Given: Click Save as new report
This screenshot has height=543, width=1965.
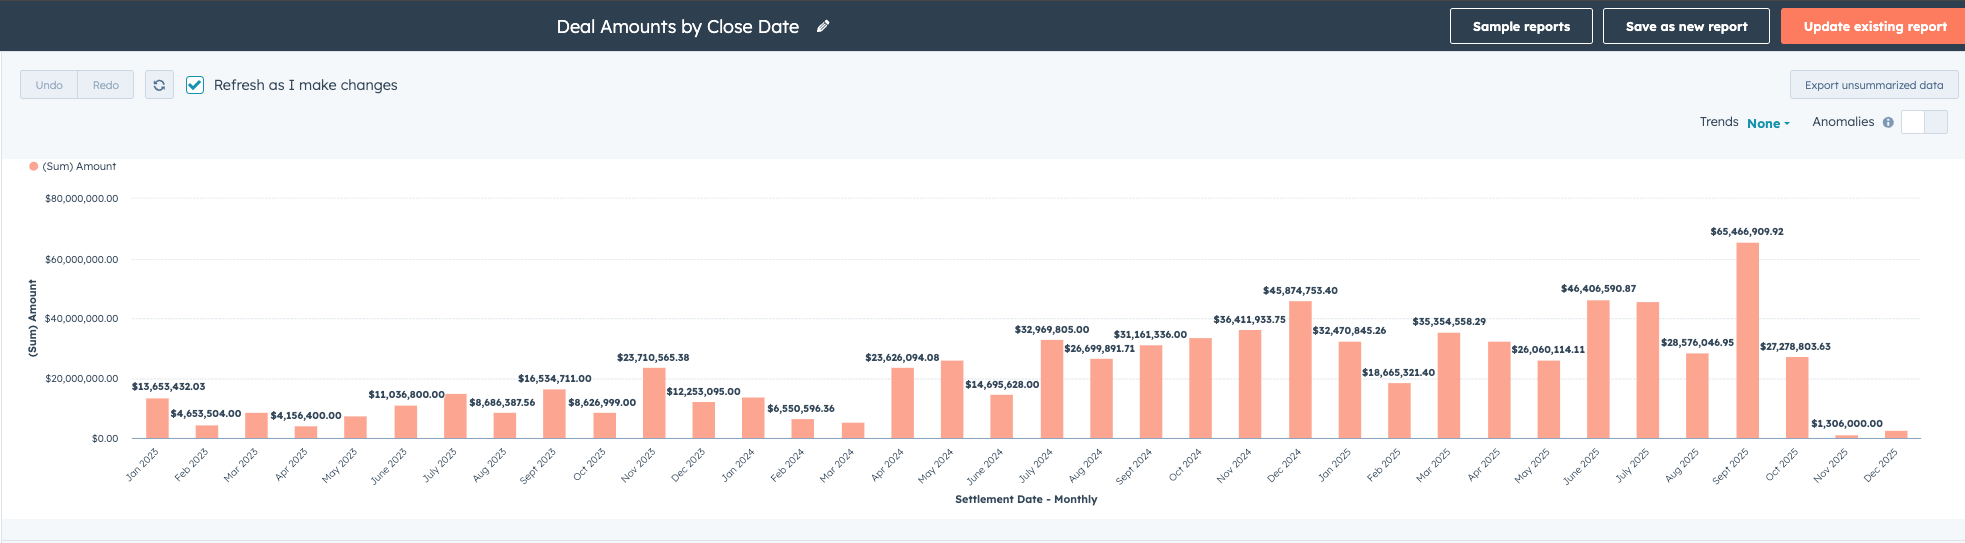Looking at the screenshot, I should 1686,26.
